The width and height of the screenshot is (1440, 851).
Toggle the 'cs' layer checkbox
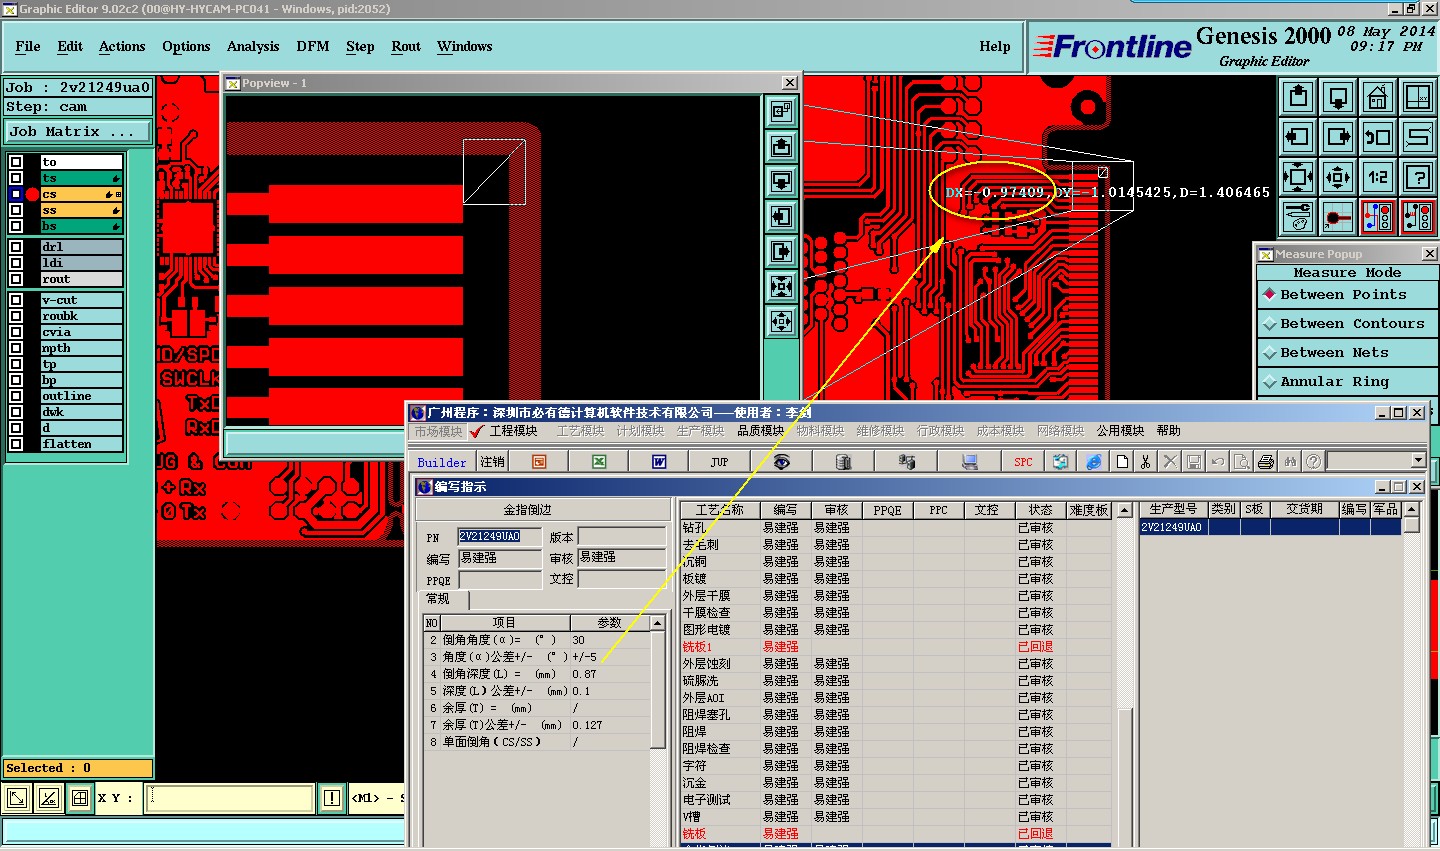click(x=16, y=194)
